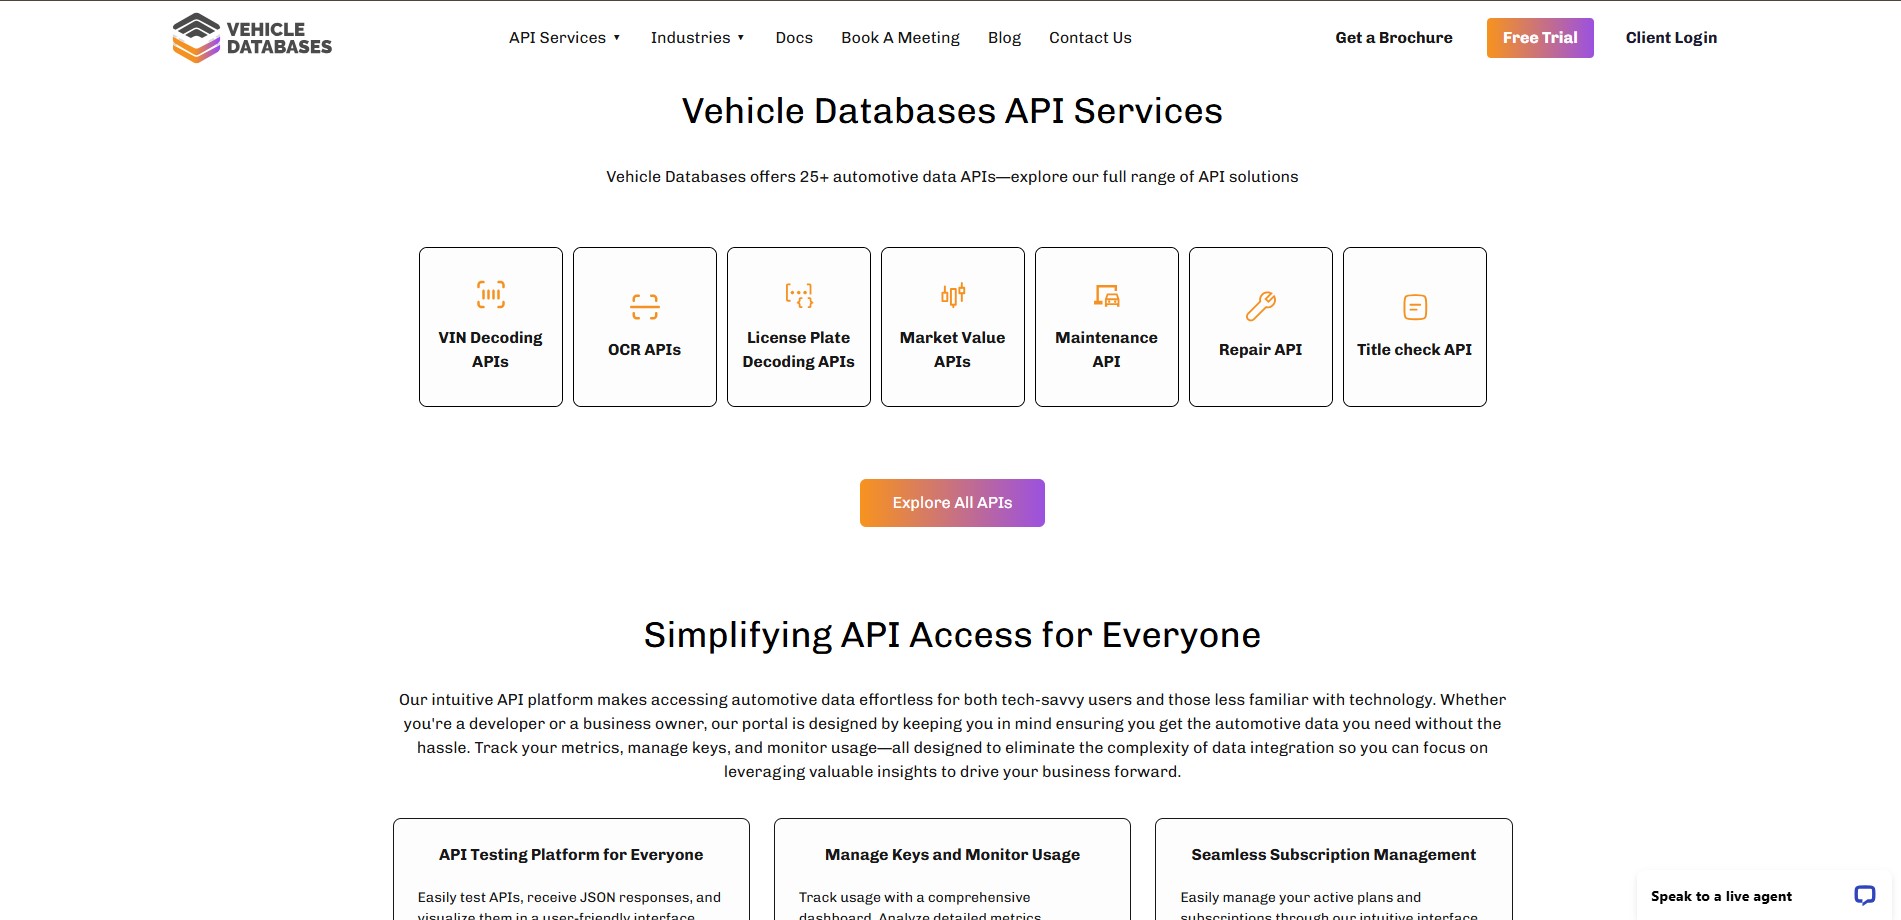Image resolution: width=1901 pixels, height=920 pixels.
Task: Click the Maintenance API car icon
Action: pyautogui.click(x=1106, y=294)
